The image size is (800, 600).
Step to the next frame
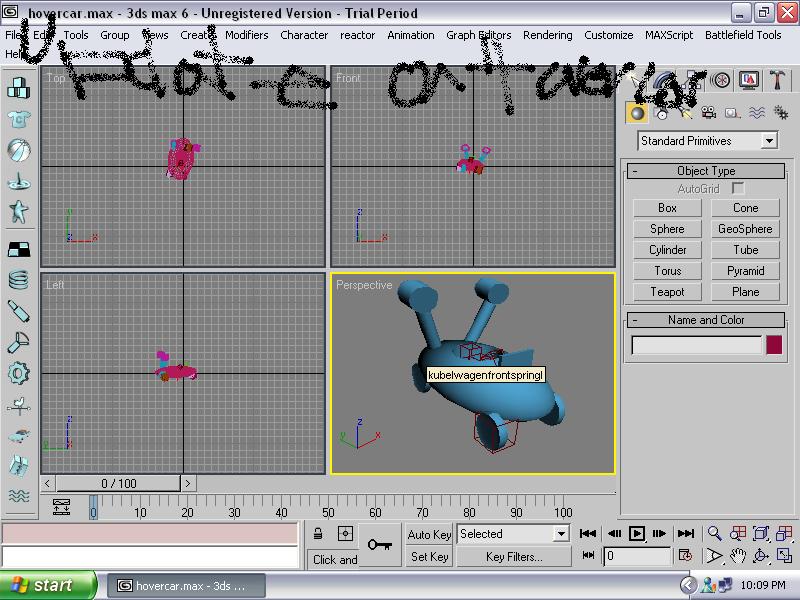click(660, 534)
